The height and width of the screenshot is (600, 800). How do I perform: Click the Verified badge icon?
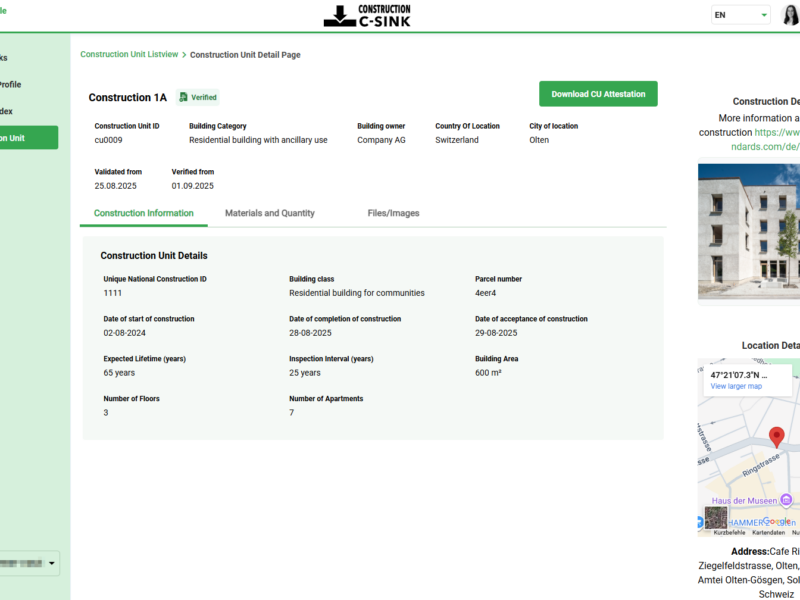[x=183, y=97]
